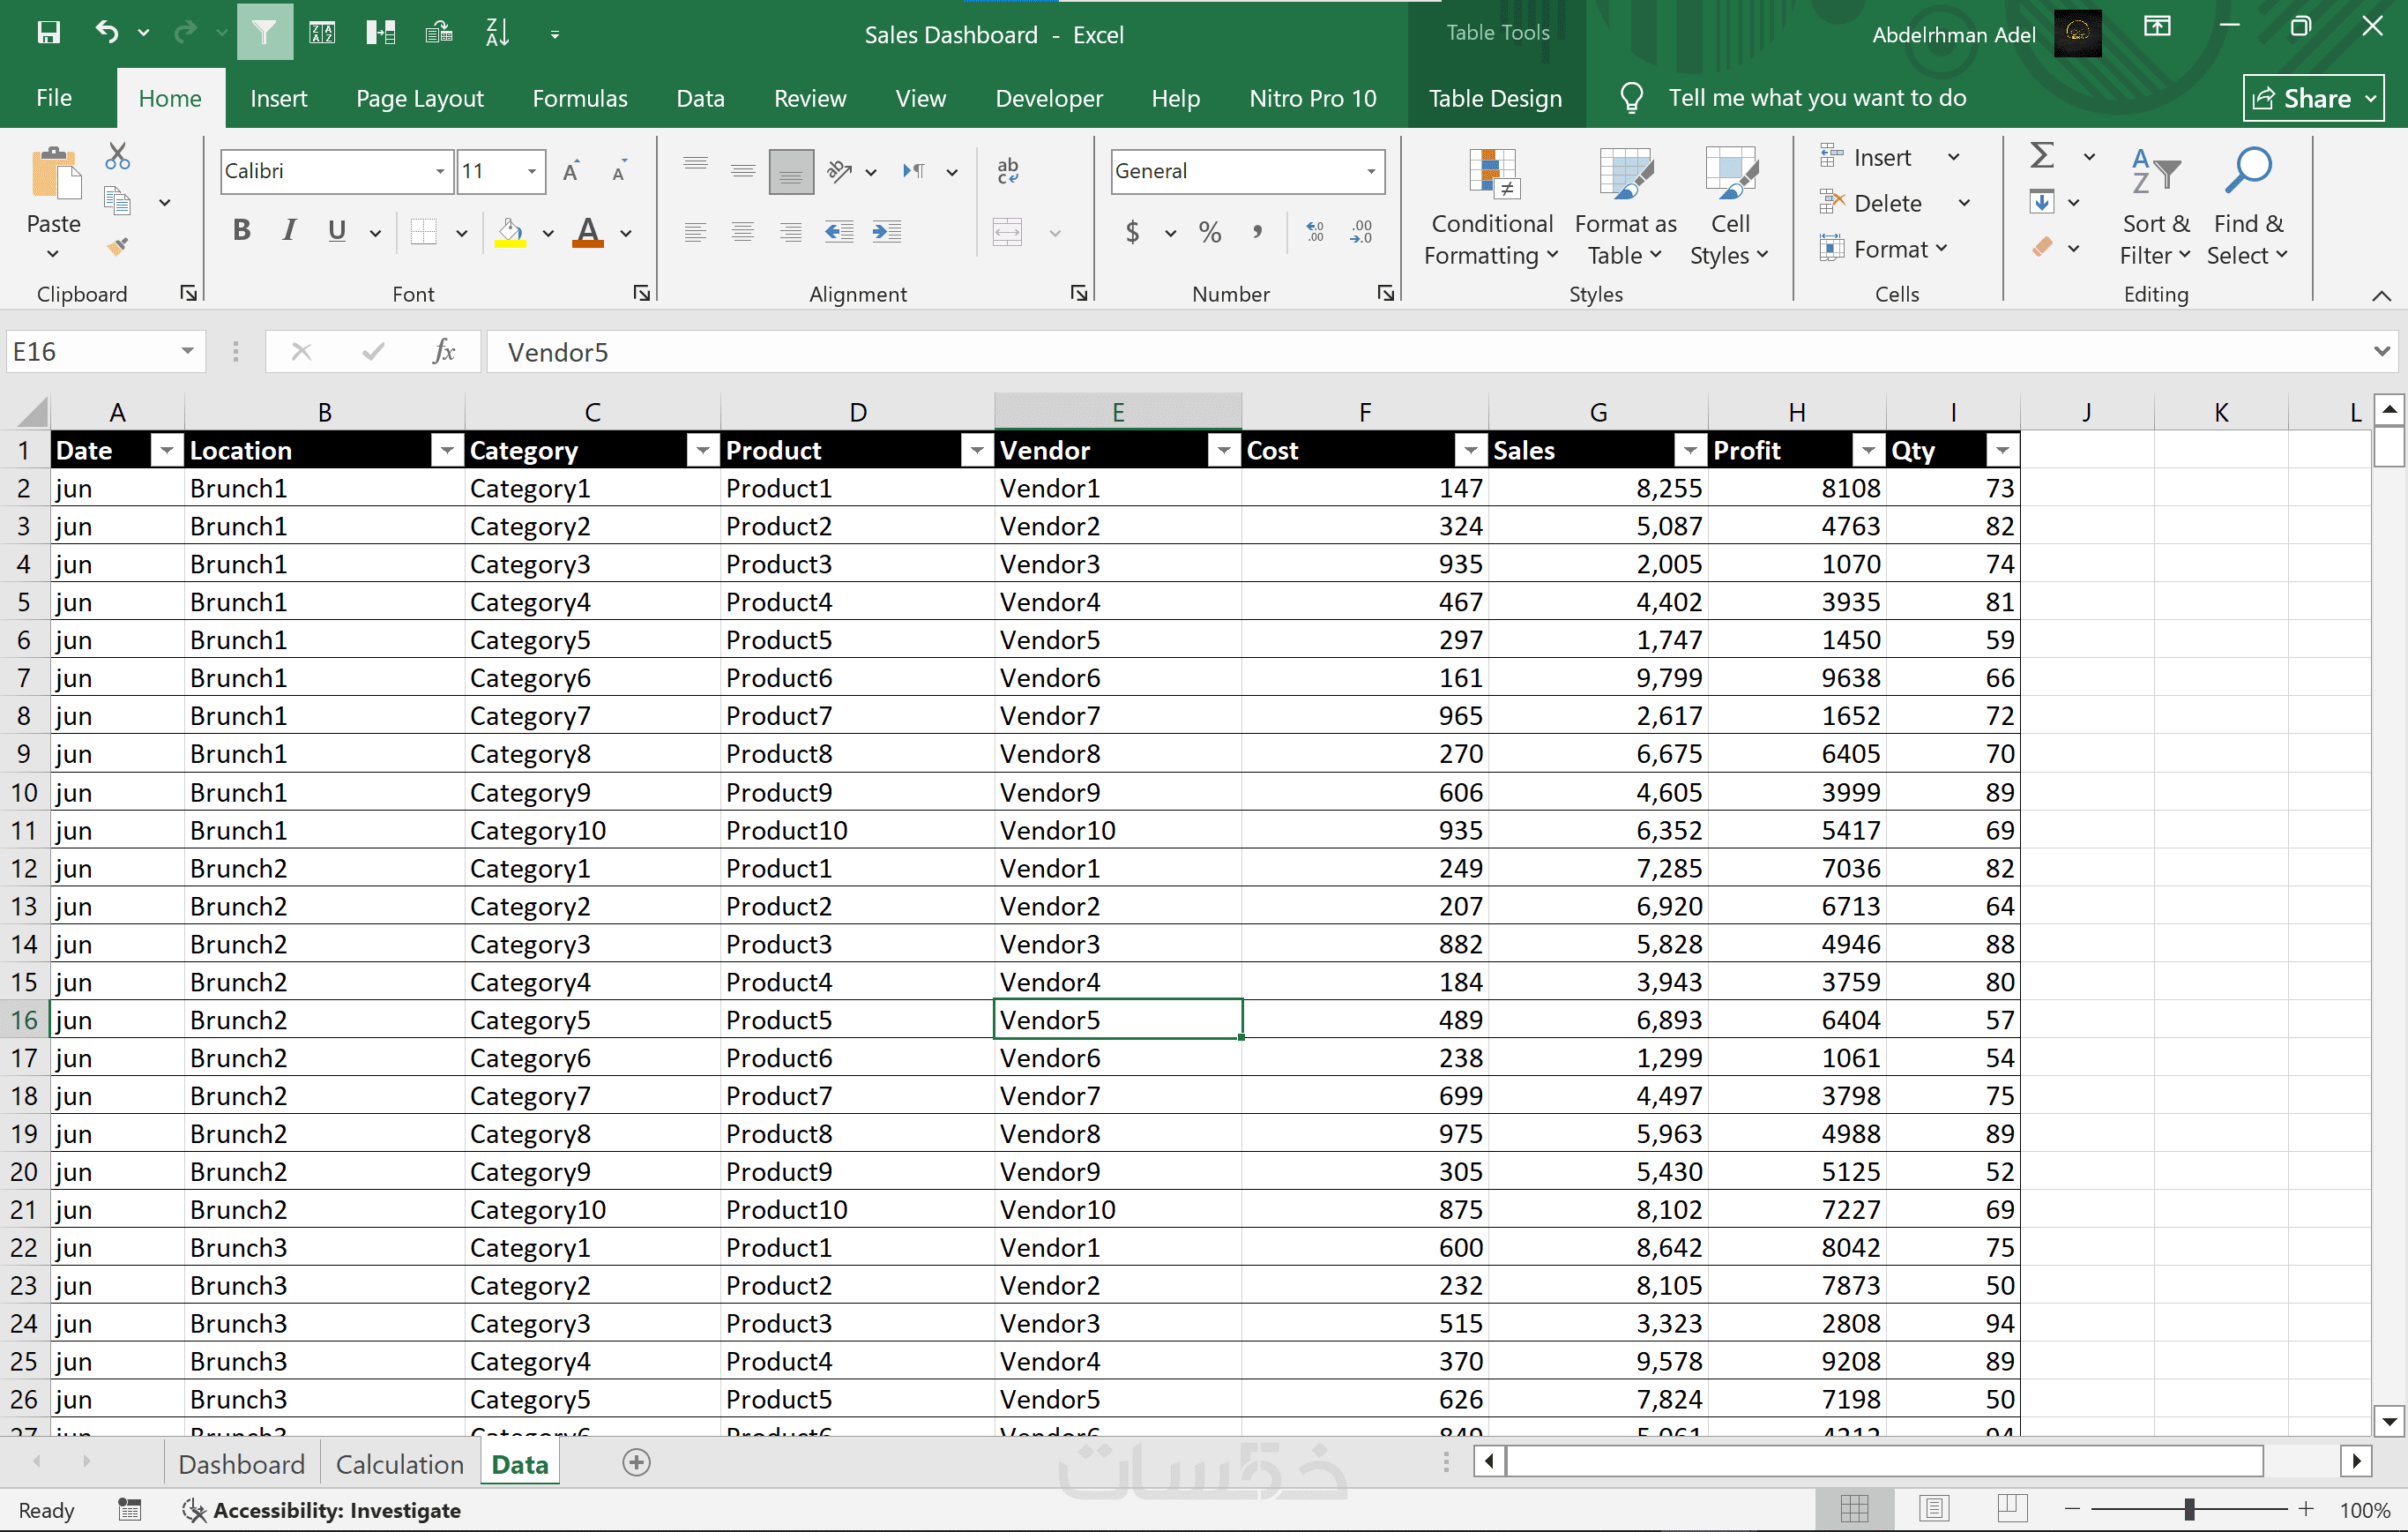
Task: Click the Insert Function fx icon
Action: coord(444,352)
